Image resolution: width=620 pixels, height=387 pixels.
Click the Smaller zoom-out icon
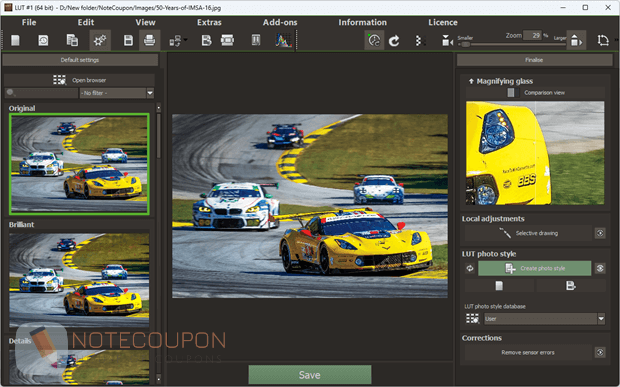(447, 41)
